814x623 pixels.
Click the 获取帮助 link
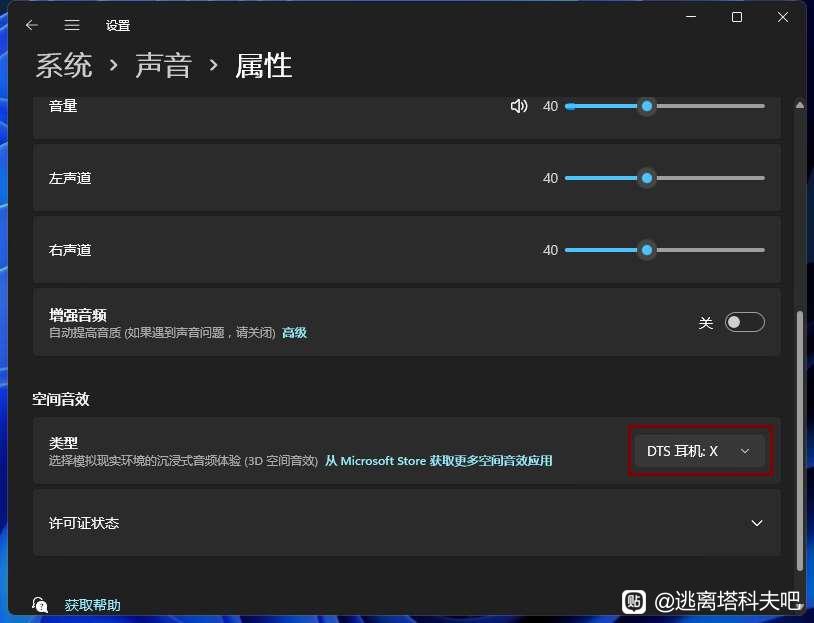[x=92, y=605]
